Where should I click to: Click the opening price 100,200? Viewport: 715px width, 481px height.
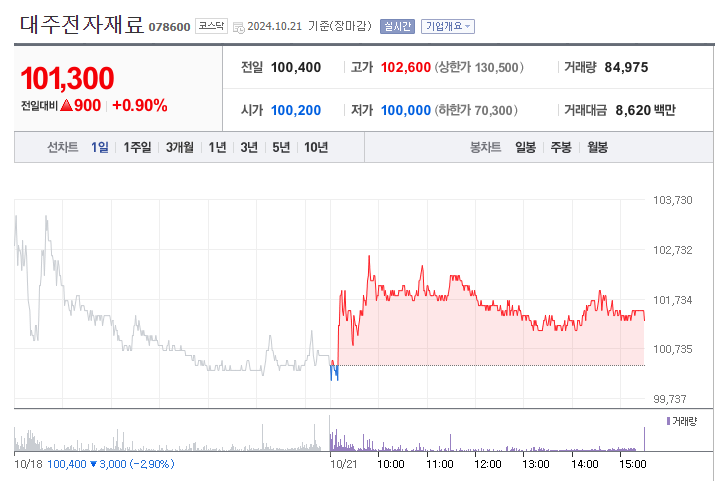tap(296, 110)
